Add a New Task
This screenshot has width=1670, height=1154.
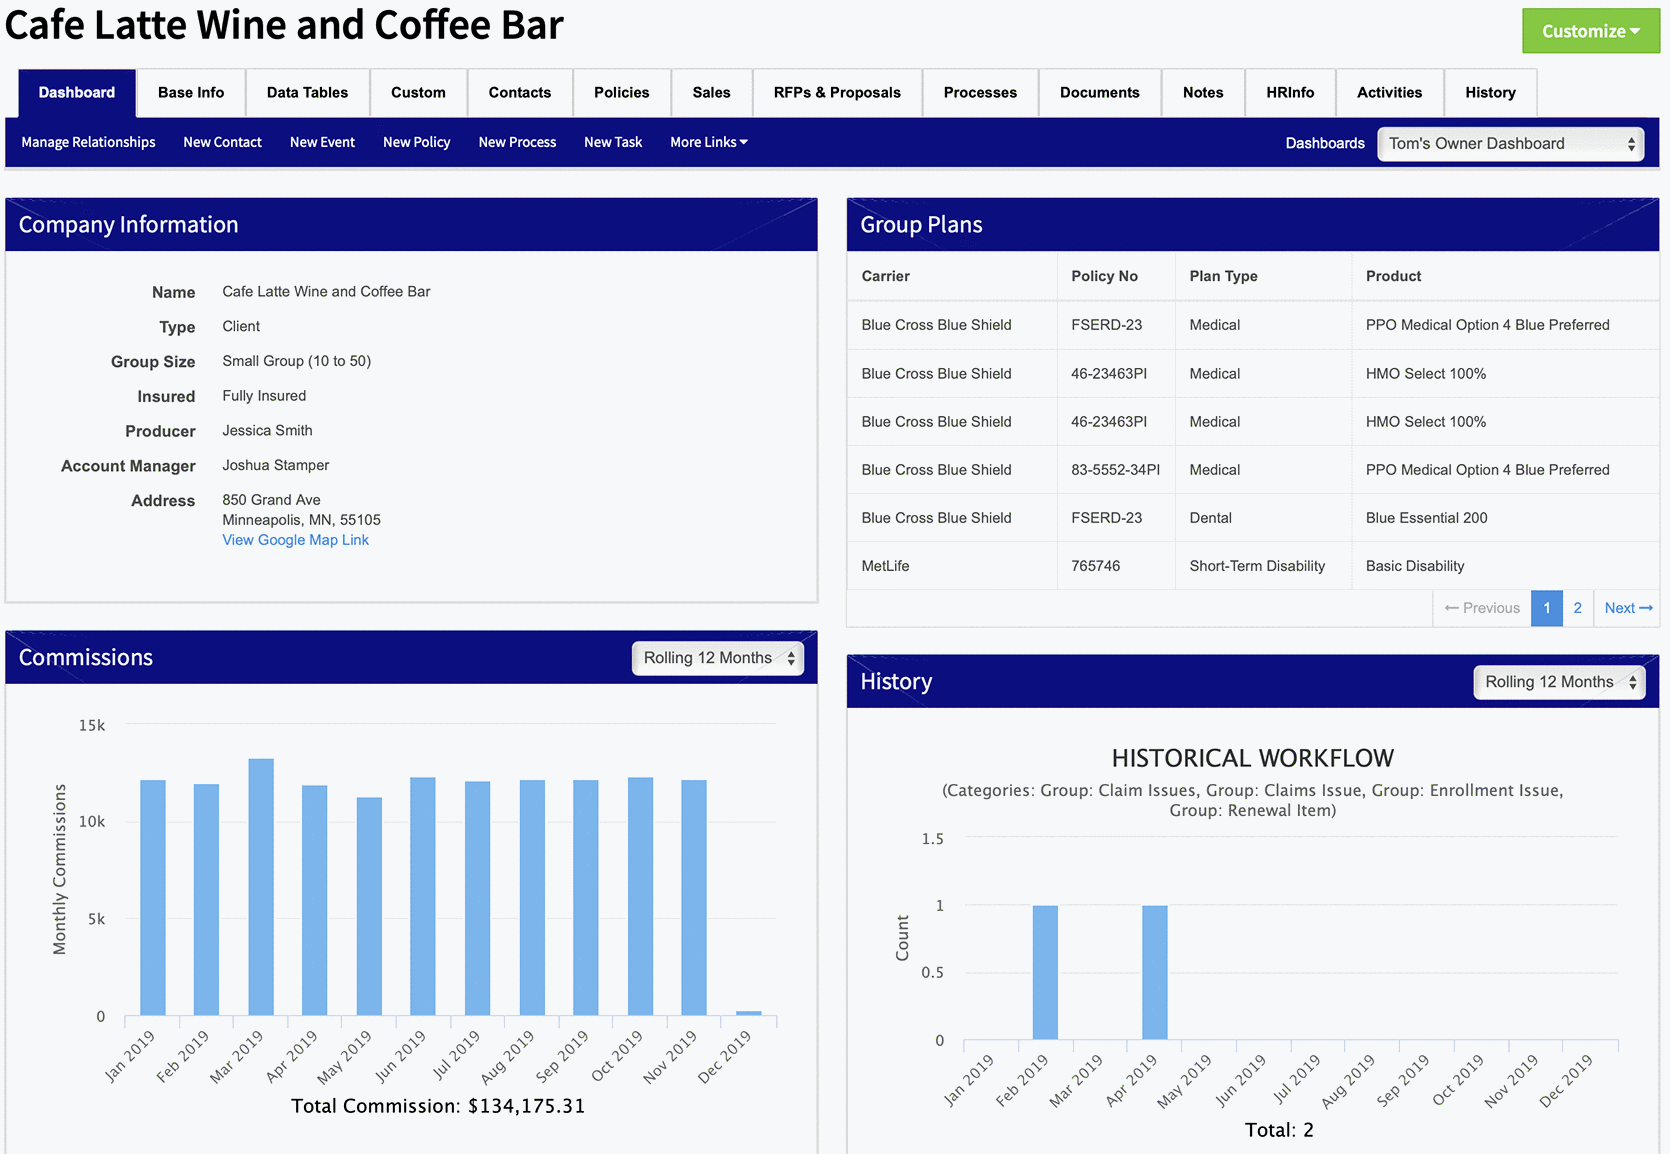[612, 142]
